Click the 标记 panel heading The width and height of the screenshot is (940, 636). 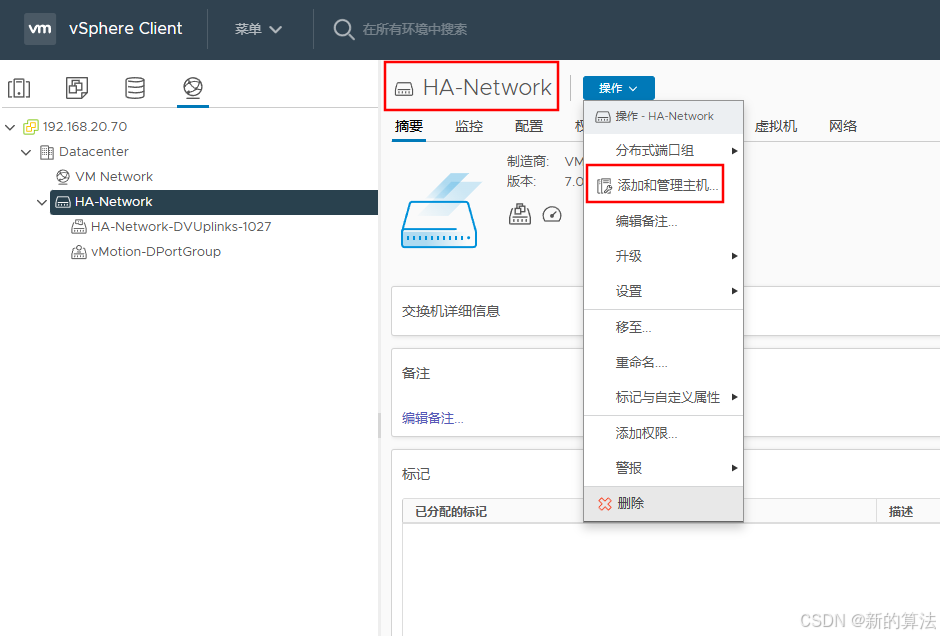click(416, 475)
